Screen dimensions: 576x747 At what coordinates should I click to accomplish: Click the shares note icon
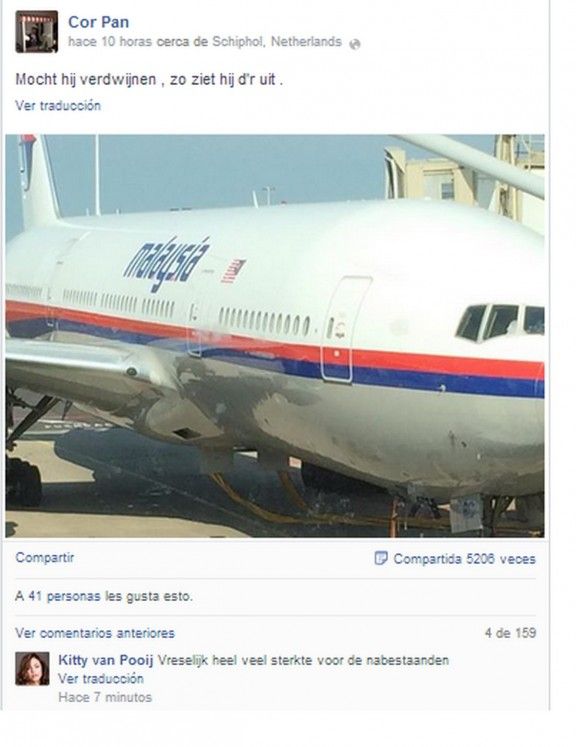click(x=381, y=558)
